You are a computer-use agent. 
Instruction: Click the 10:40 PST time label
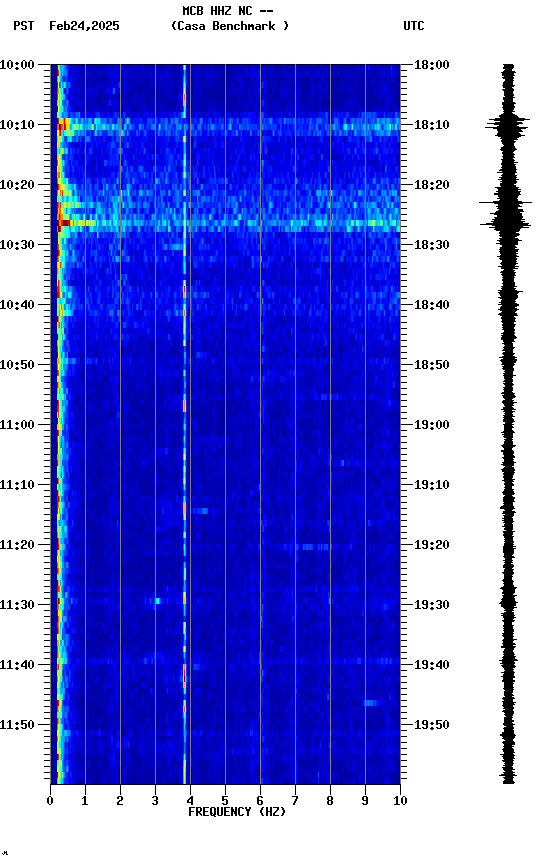(17, 305)
